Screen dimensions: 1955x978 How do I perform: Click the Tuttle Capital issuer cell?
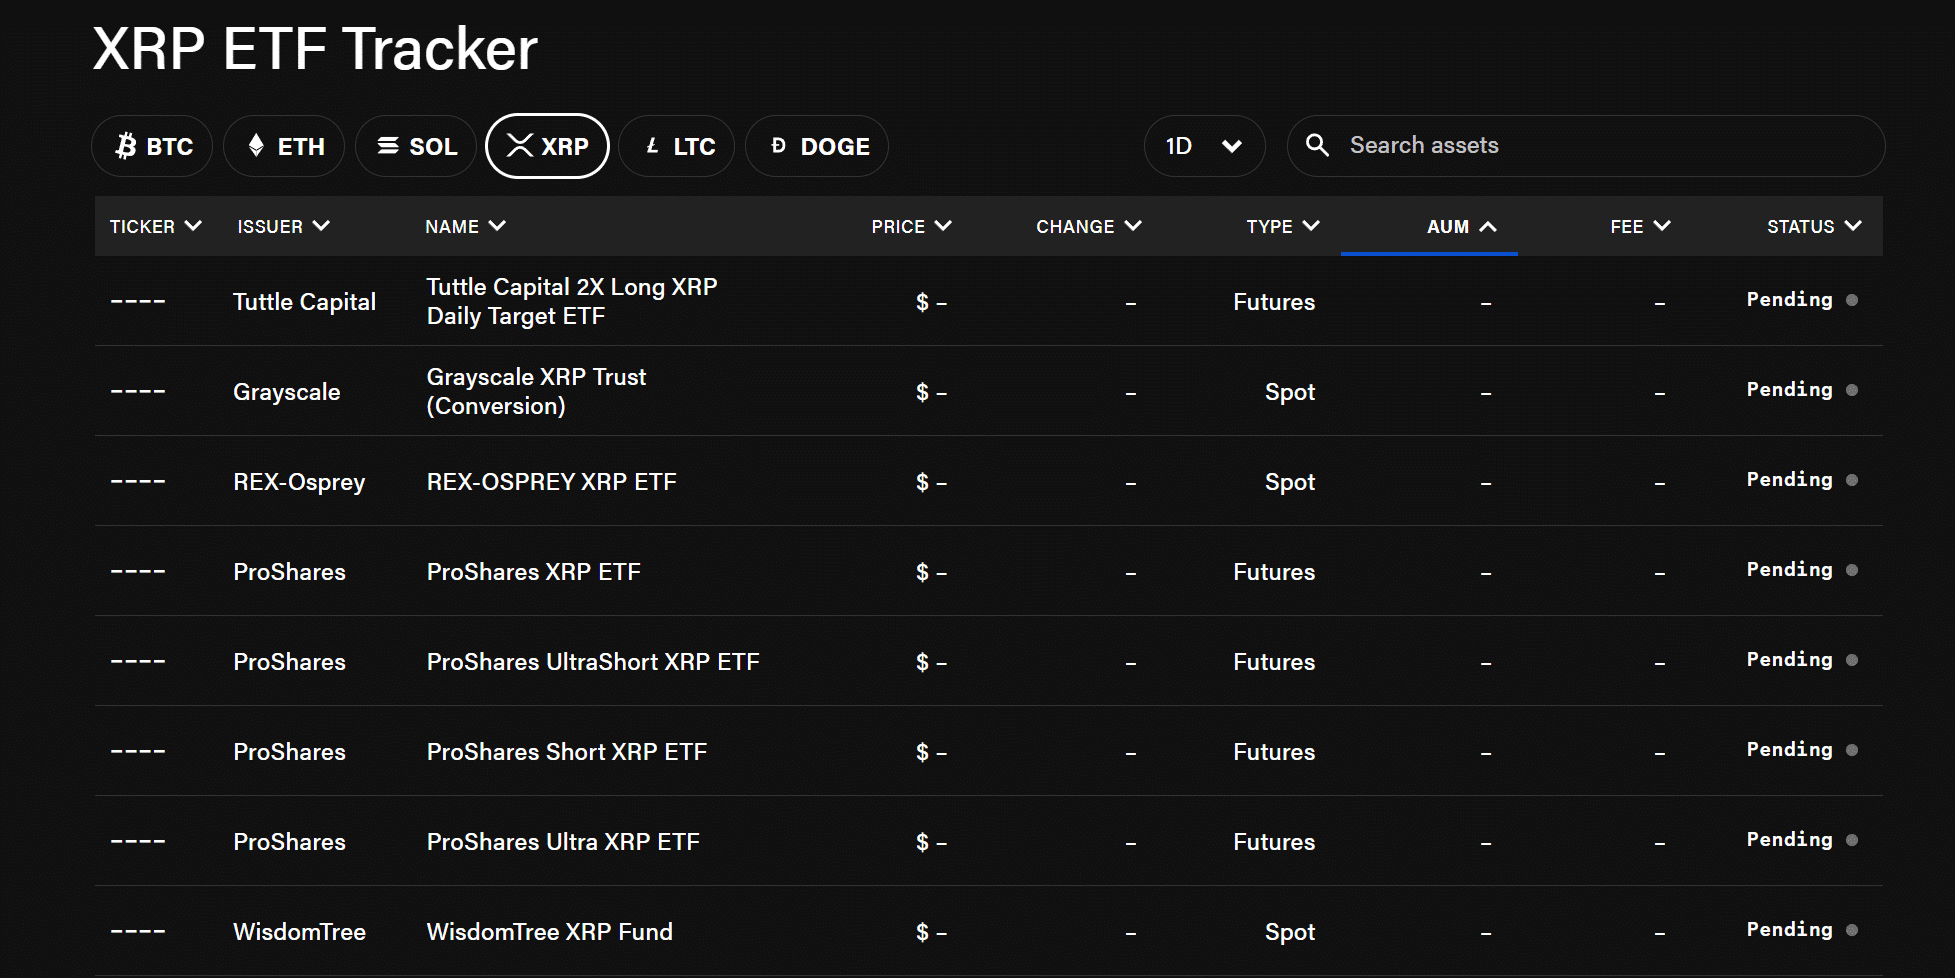pyautogui.click(x=304, y=302)
